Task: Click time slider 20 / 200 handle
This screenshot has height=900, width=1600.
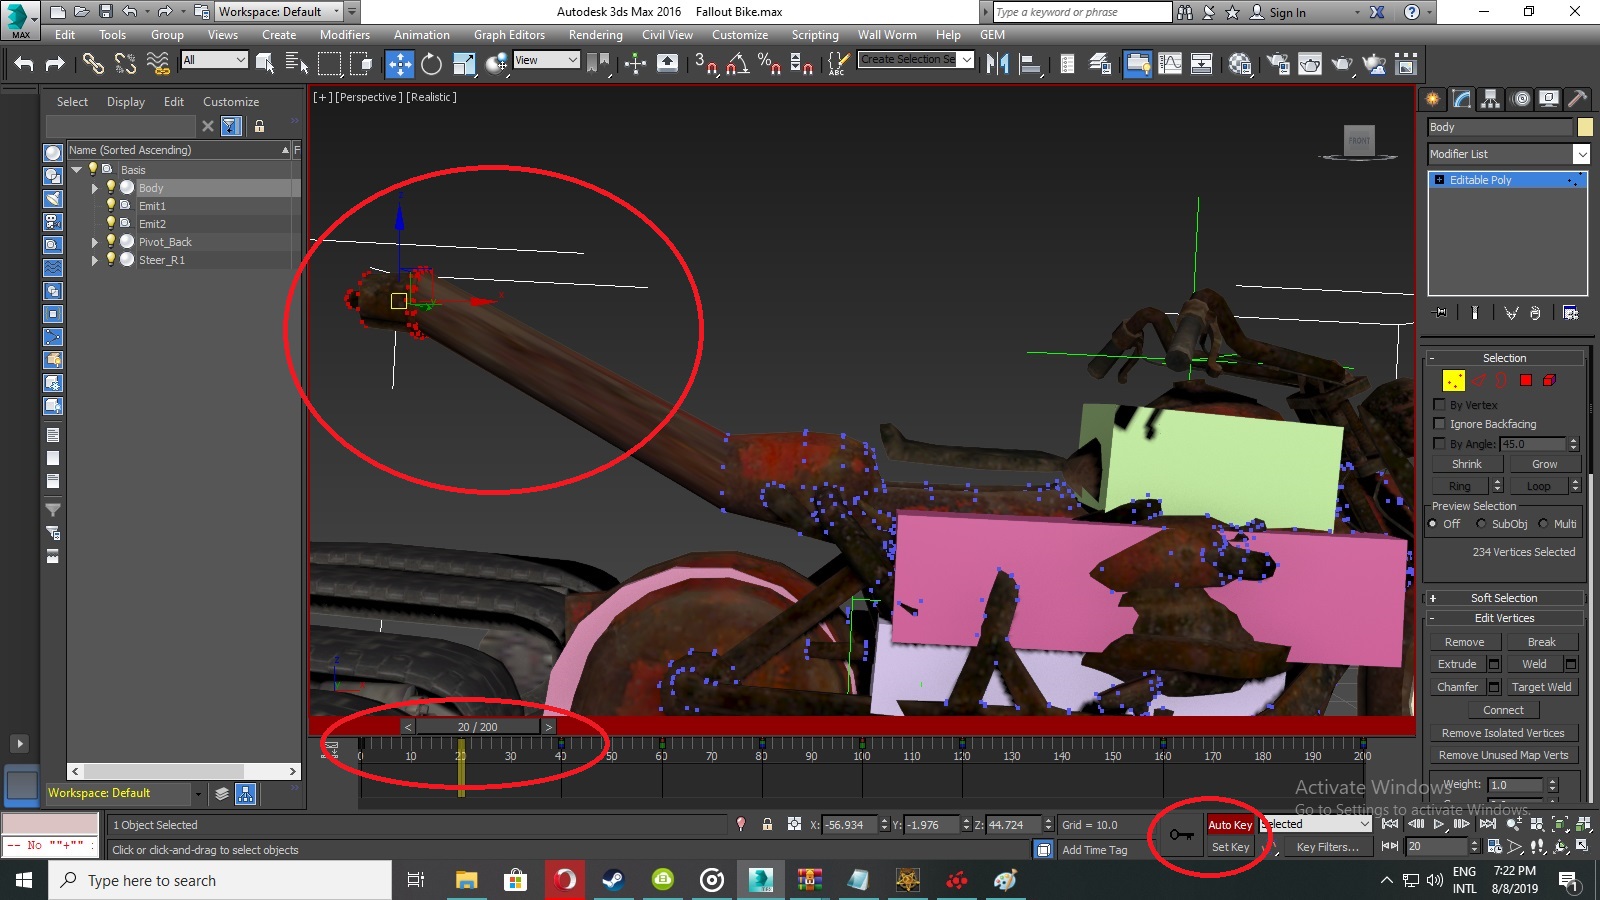Action: pyautogui.click(x=477, y=727)
